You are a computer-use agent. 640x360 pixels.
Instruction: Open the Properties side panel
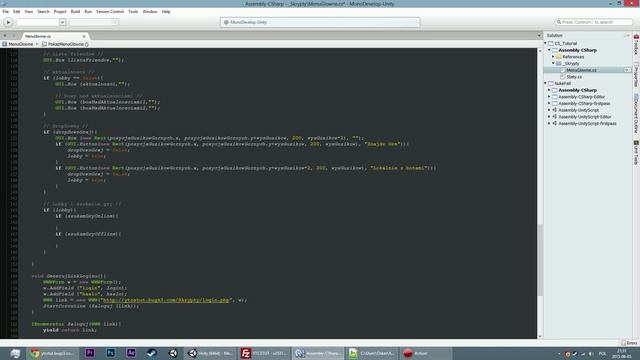[636, 75]
